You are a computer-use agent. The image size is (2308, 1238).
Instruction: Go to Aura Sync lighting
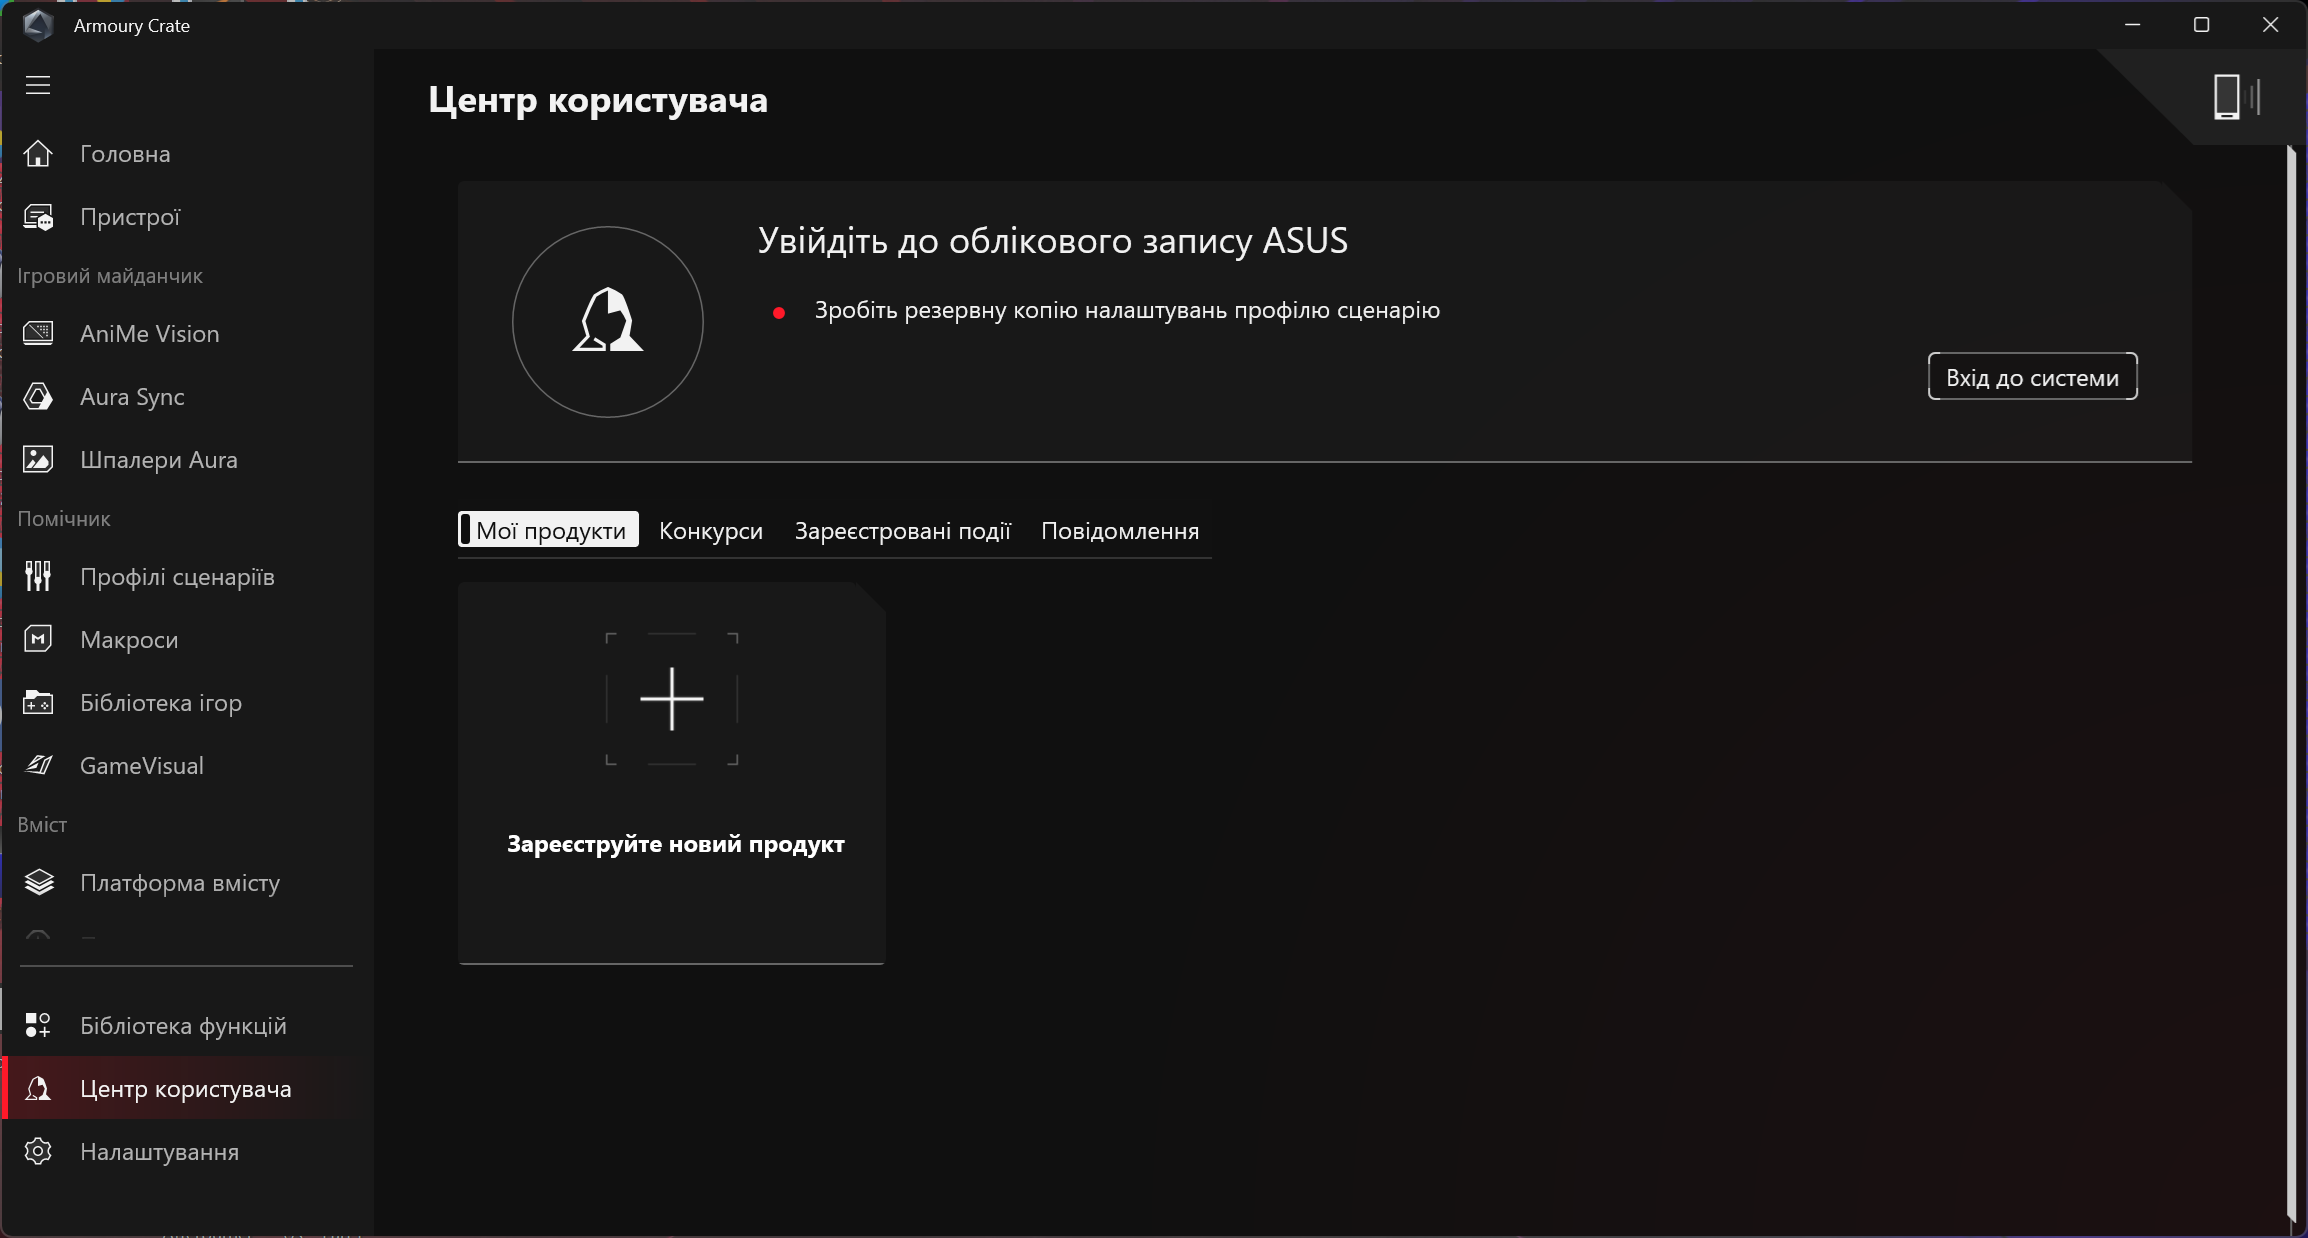132,397
